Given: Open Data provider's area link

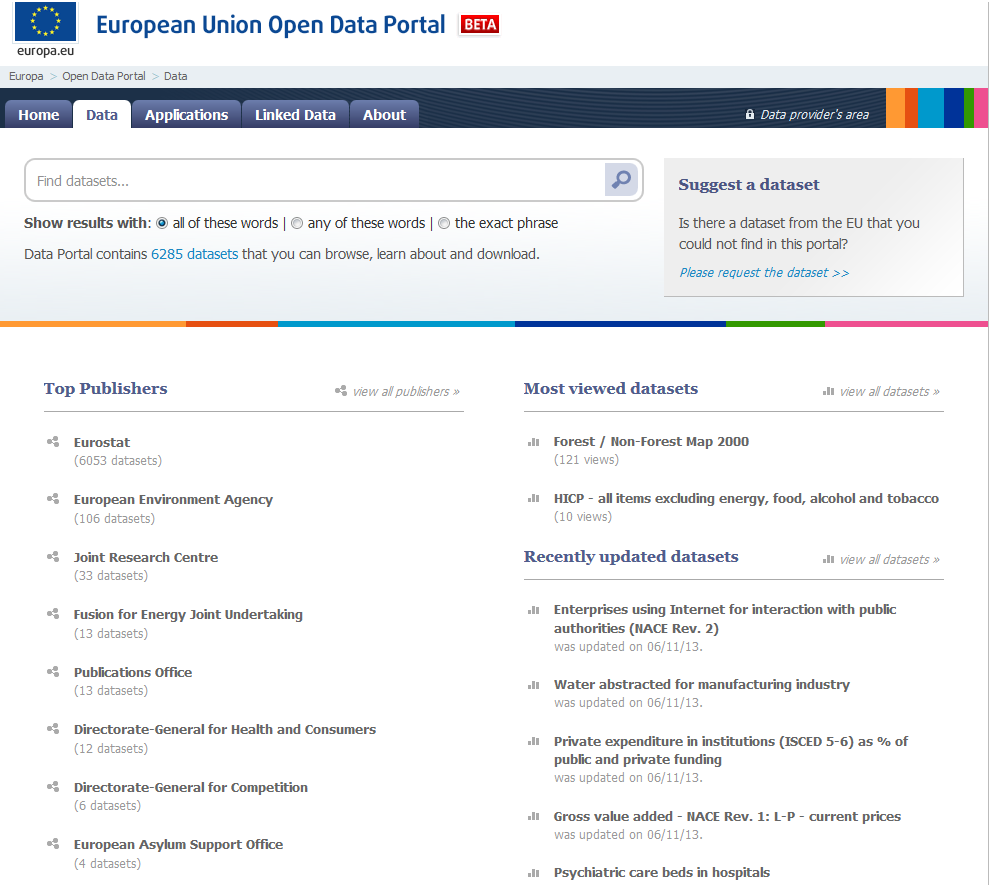Looking at the screenshot, I should click(x=814, y=114).
